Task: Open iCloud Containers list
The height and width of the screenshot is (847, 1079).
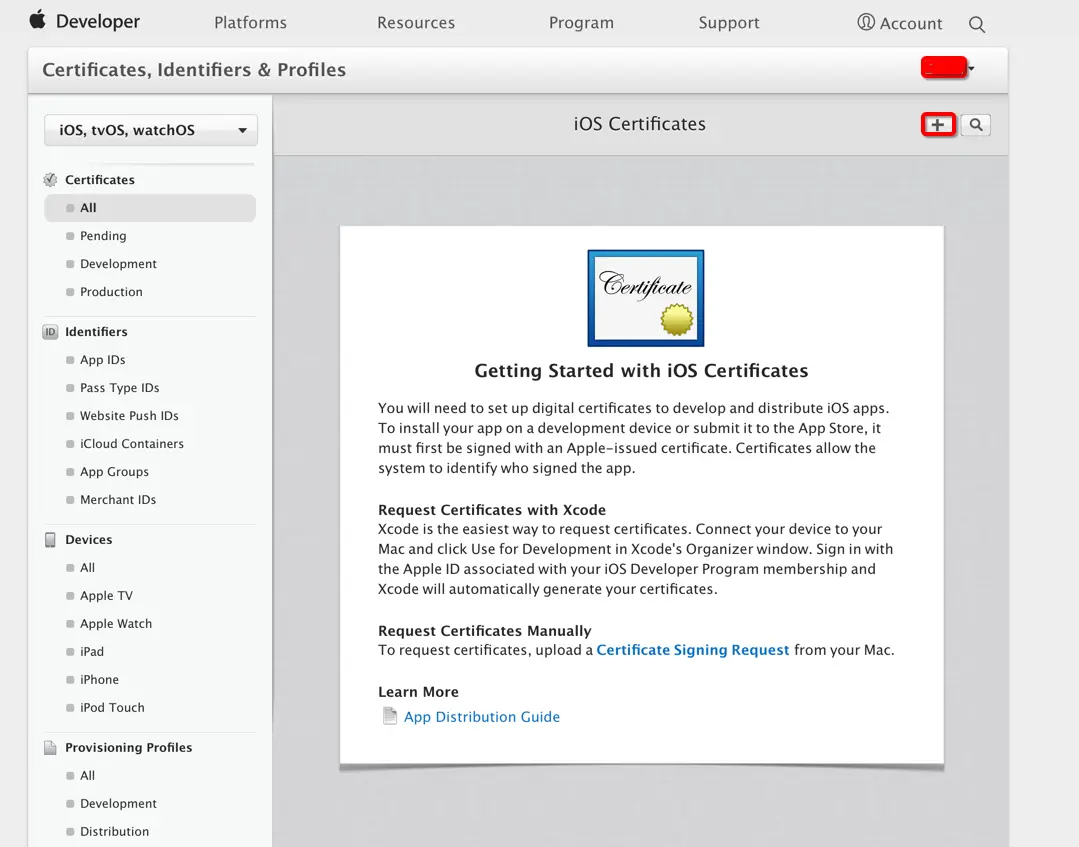Action: click(132, 444)
